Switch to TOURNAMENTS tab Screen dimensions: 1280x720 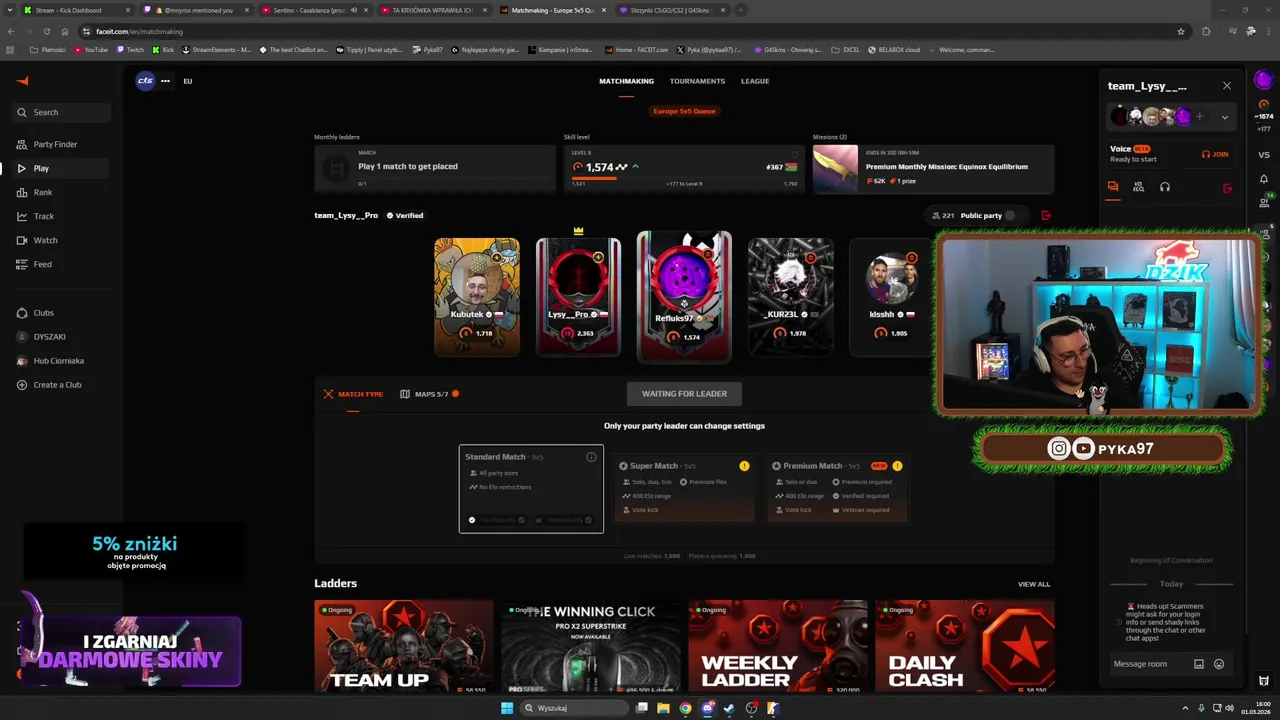click(697, 81)
